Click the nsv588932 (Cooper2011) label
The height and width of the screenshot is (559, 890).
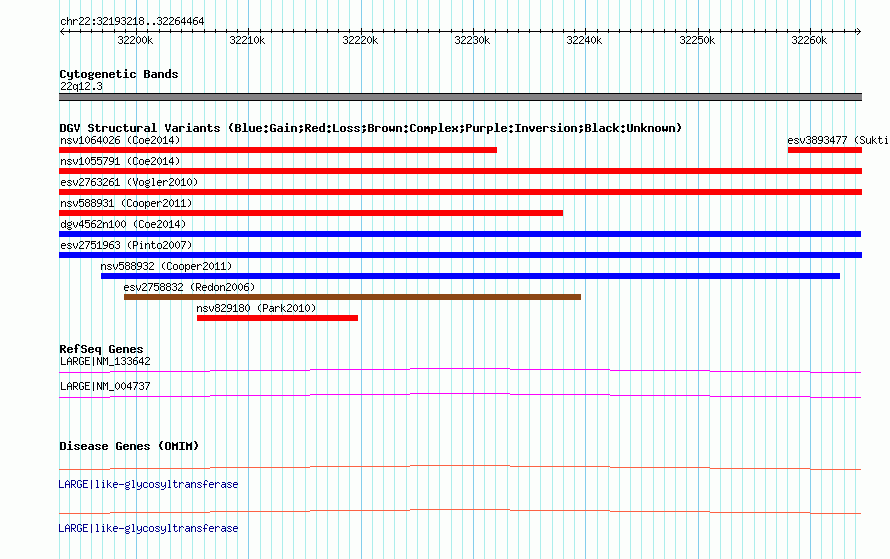(x=166, y=266)
